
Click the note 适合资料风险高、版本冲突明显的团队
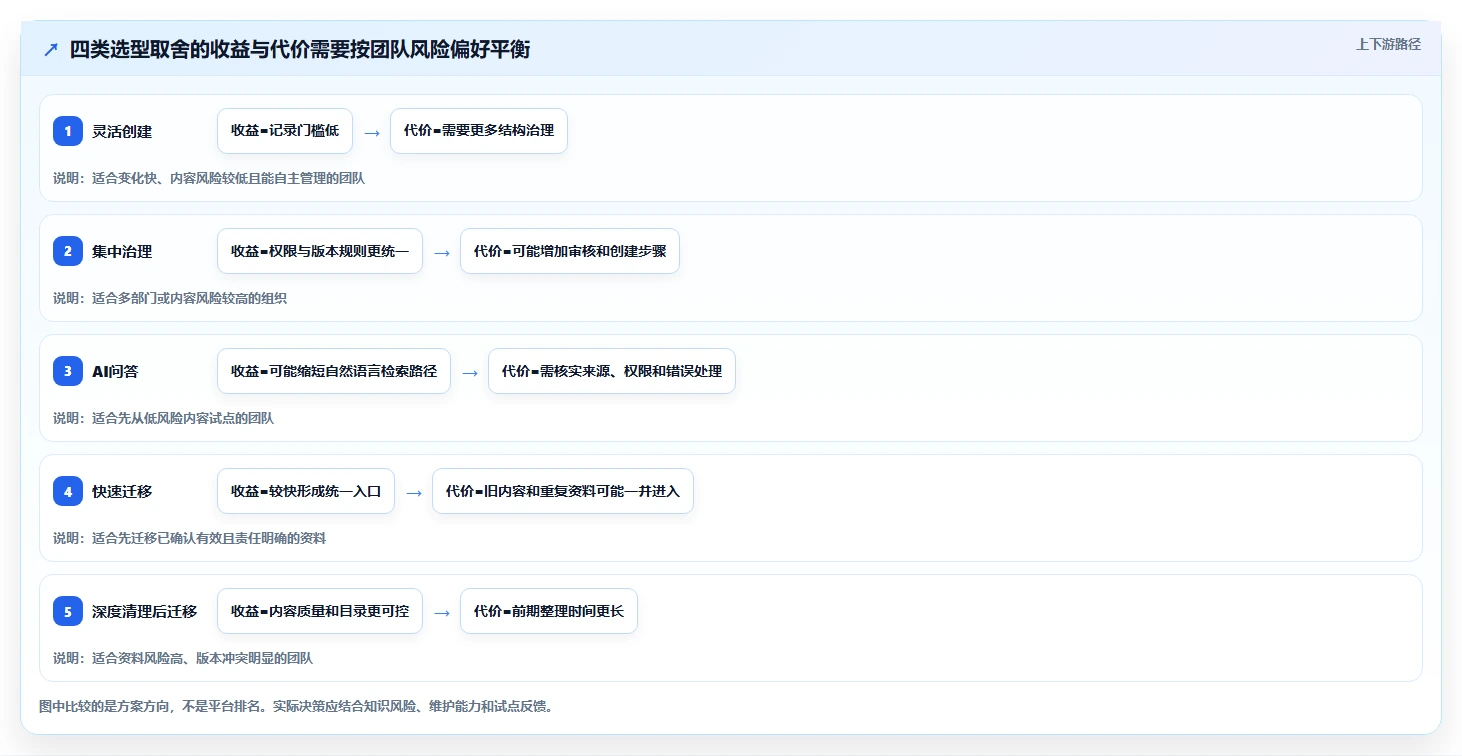183,658
